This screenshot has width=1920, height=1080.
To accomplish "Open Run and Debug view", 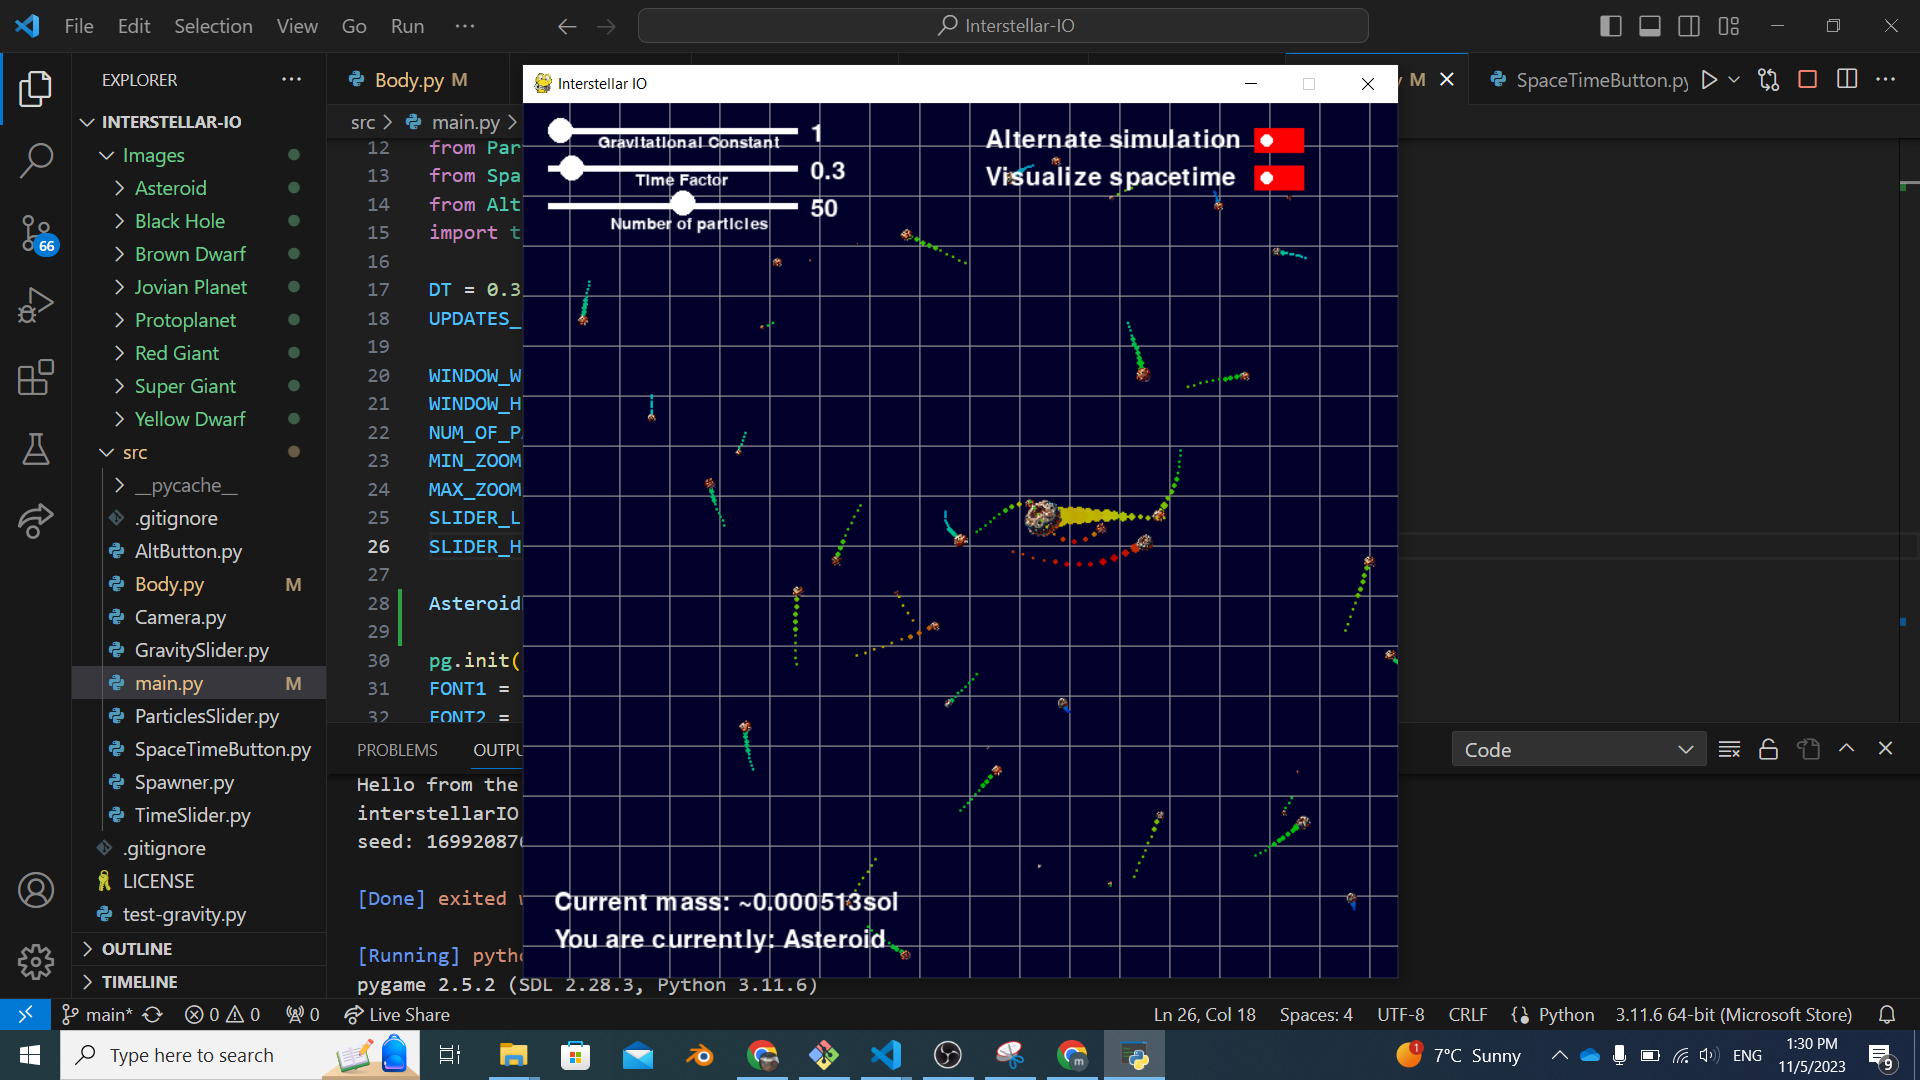I will [x=36, y=305].
